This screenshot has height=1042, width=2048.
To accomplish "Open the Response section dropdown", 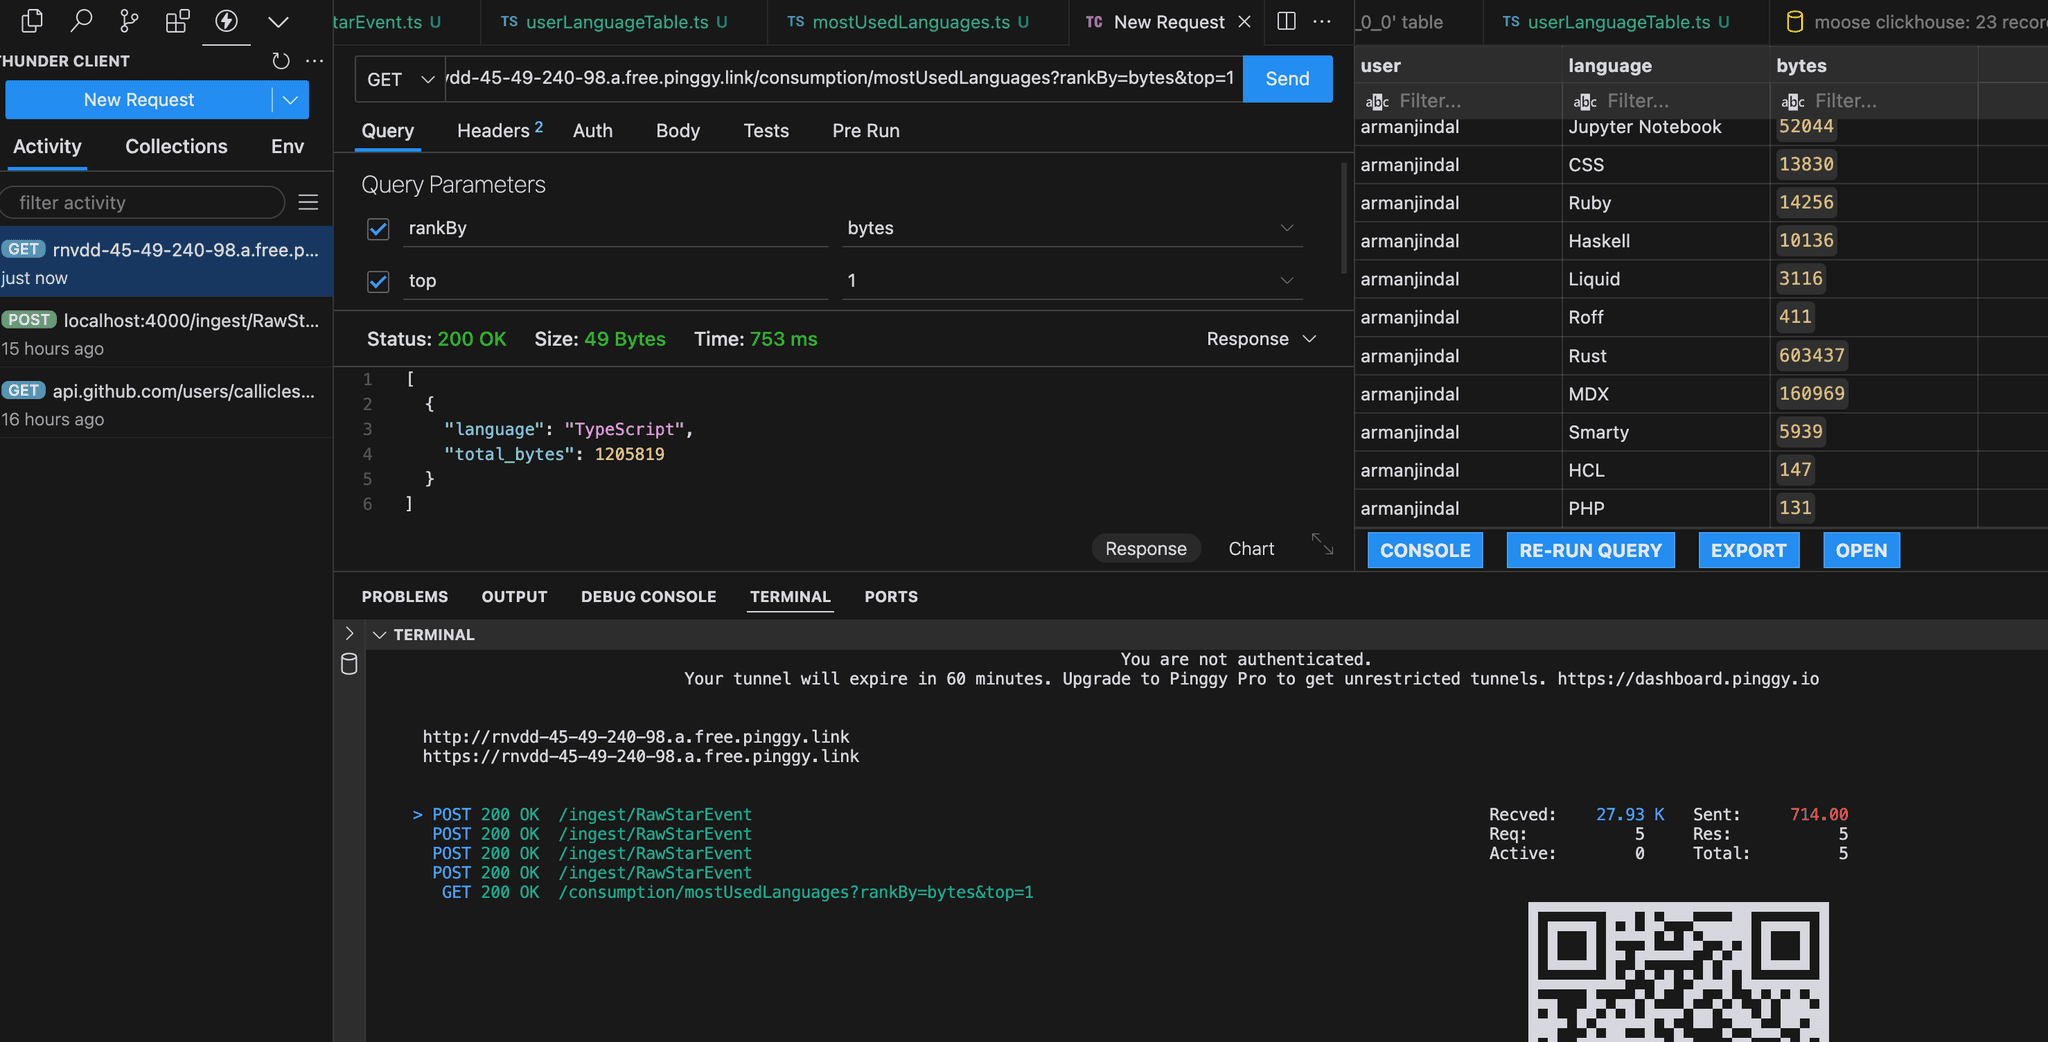I will 1261,339.
